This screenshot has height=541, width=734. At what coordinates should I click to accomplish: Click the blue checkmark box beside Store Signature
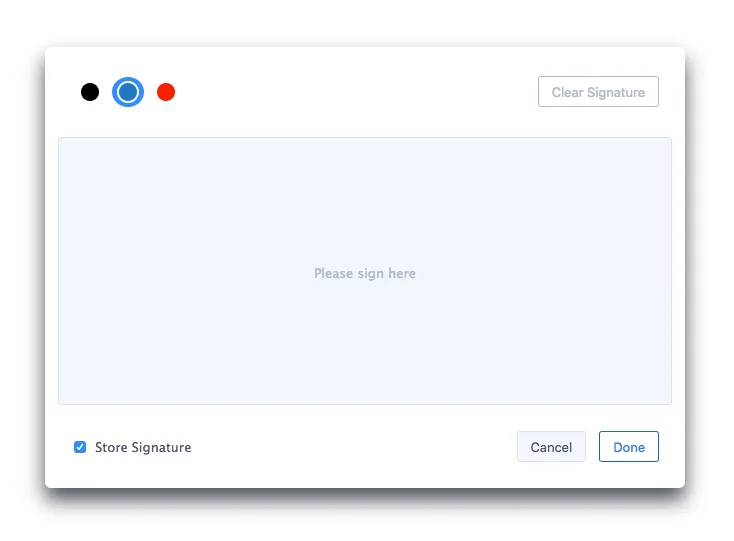click(80, 447)
